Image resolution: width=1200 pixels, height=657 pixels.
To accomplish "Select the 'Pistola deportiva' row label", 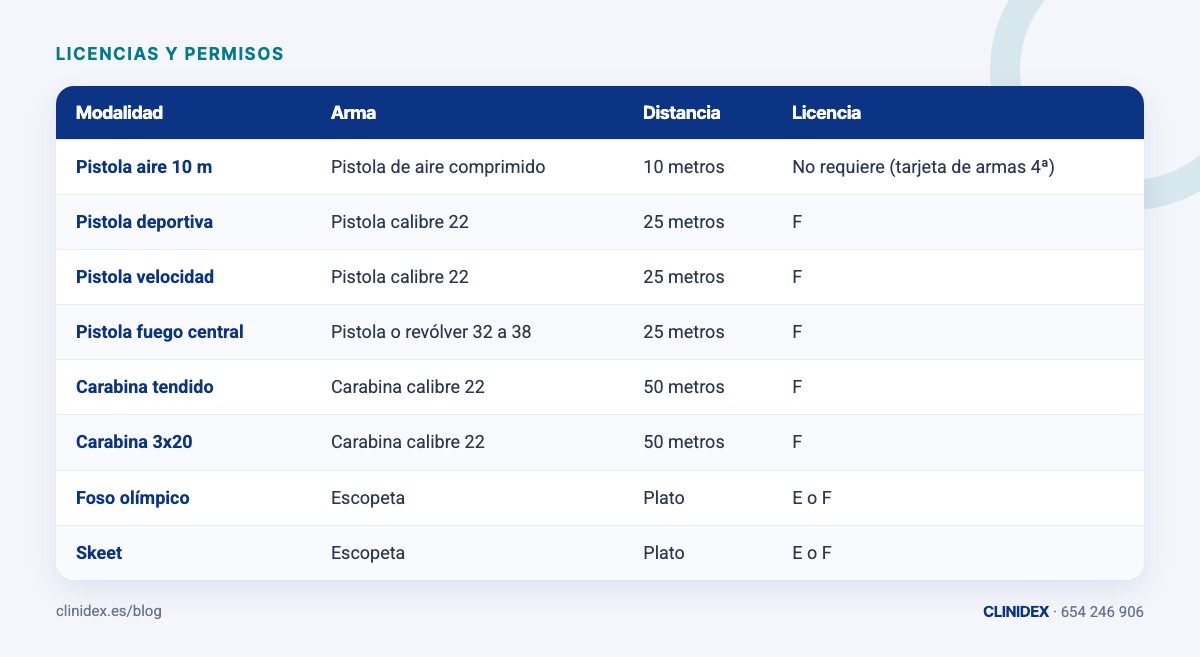I will (x=144, y=222).
